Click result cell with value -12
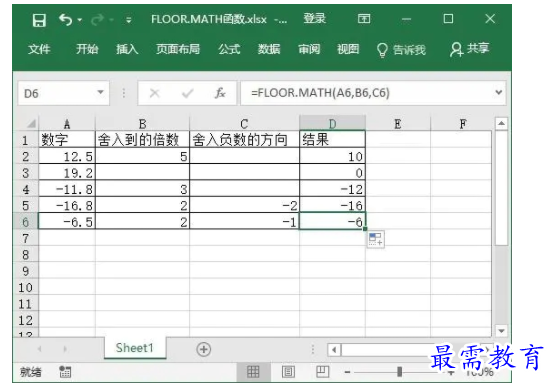Viewport: 552px width, 389px height. tap(332, 189)
